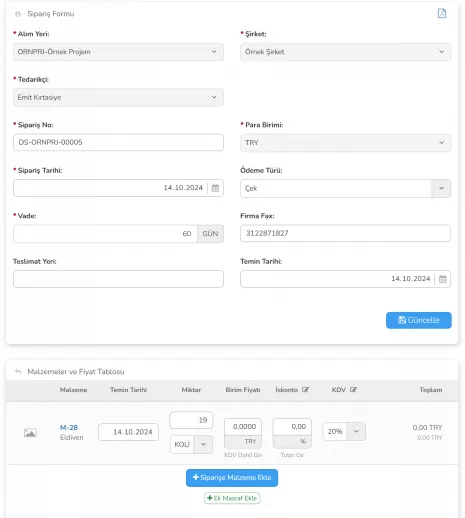This screenshot has width=465, height=518.
Task: Click the Sipariş No input field
Action: pyautogui.click(x=118, y=142)
